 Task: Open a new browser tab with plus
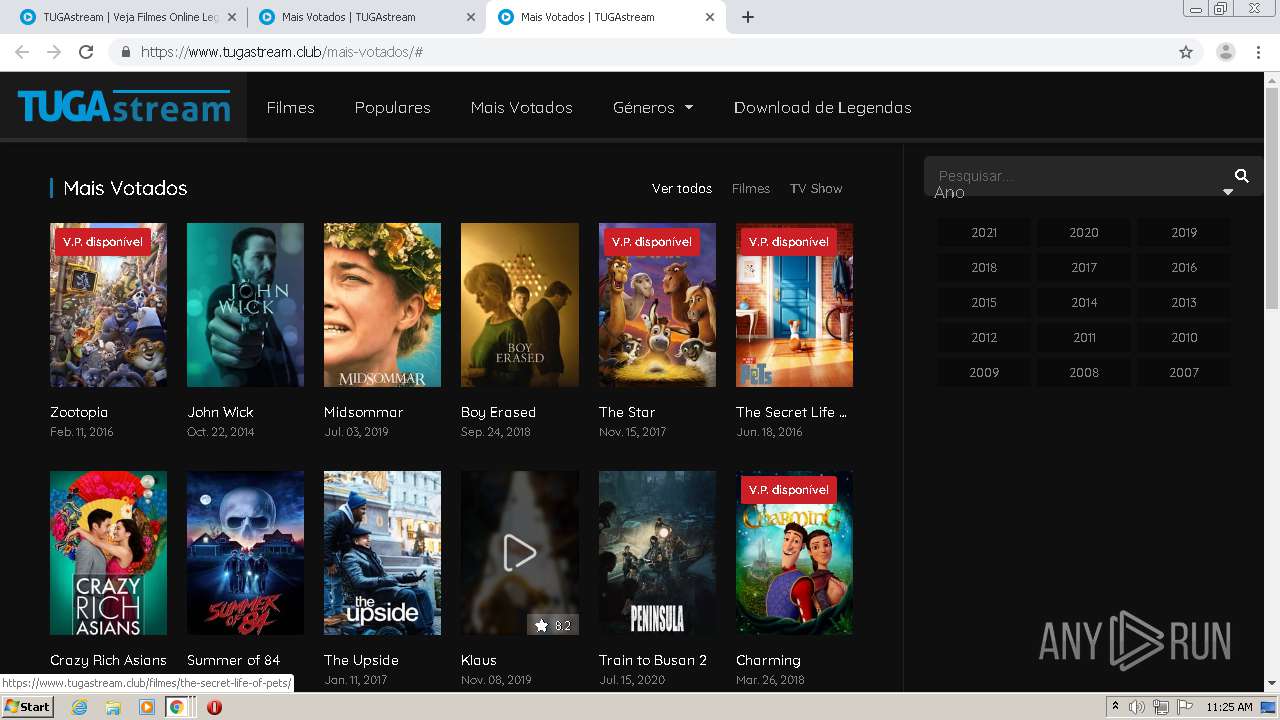tap(747, 17)
